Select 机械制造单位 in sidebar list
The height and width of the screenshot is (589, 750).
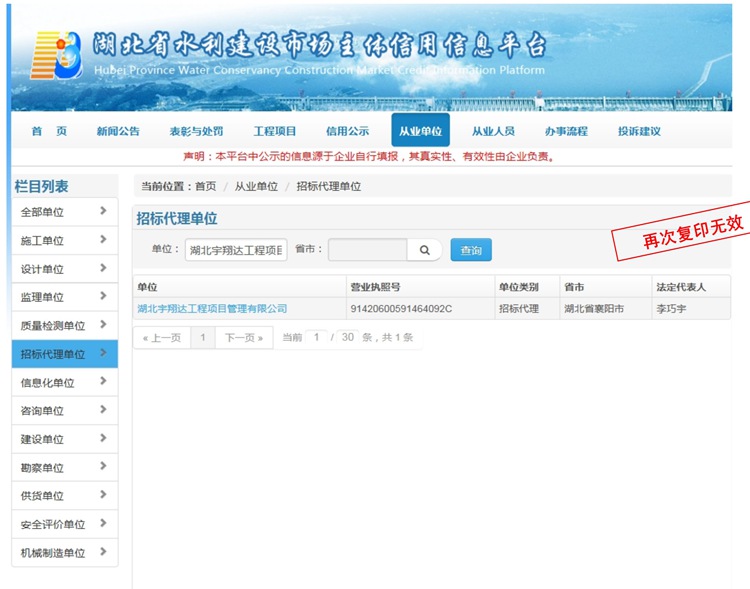65,553
